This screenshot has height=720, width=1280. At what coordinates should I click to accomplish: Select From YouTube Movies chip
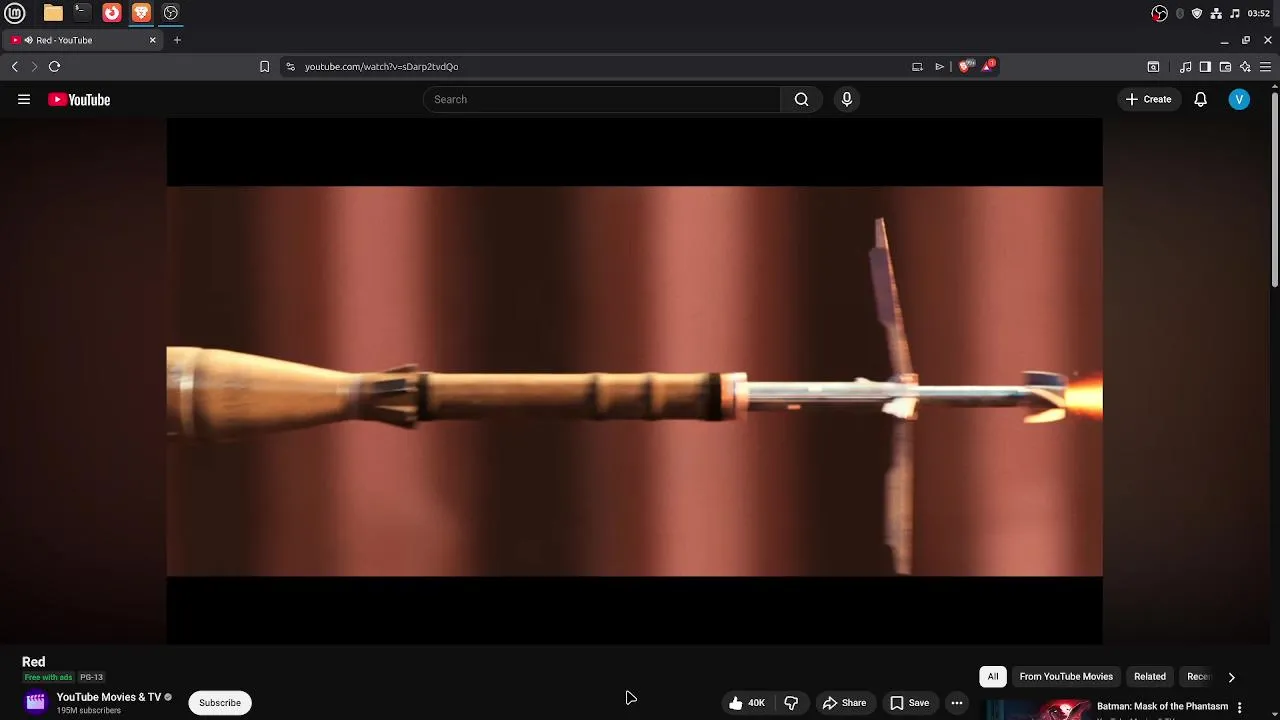[x=1066, y=677]
